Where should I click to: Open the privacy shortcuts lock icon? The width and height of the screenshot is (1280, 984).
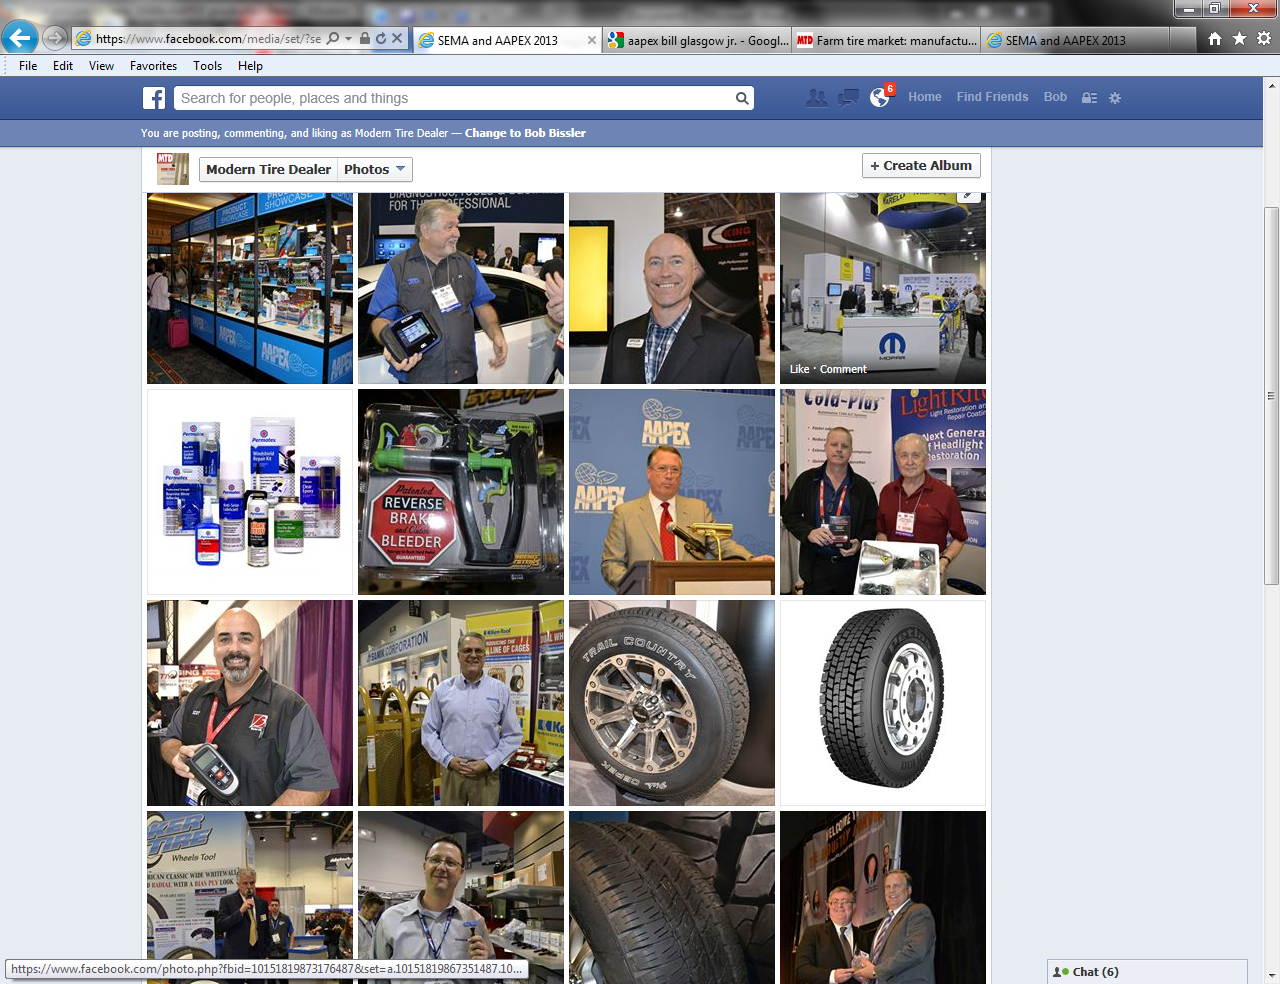pos(1090,98)
